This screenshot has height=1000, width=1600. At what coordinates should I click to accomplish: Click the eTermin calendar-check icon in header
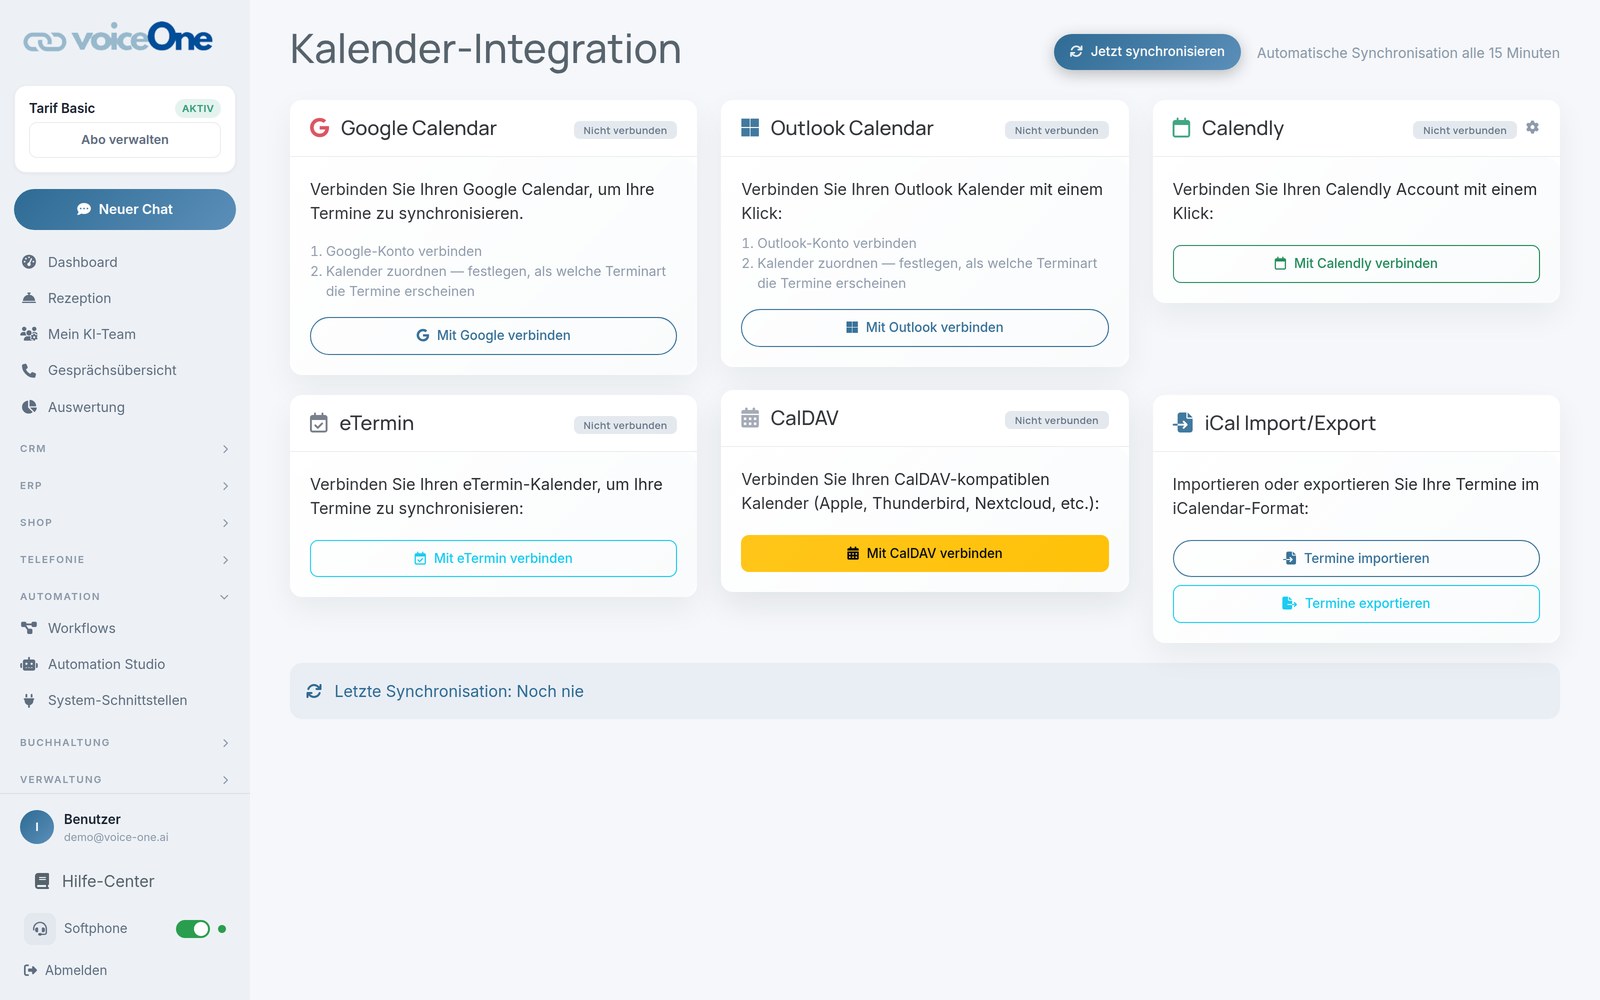tap(319, 423)
